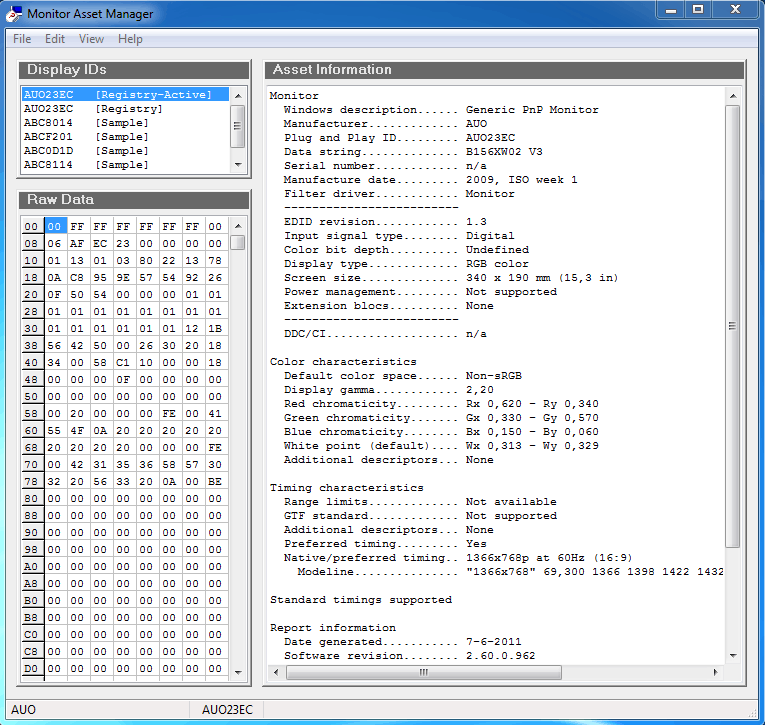Click raw data cell AF in row 08
Screen dimensions: 765x725
coord(77,243)
